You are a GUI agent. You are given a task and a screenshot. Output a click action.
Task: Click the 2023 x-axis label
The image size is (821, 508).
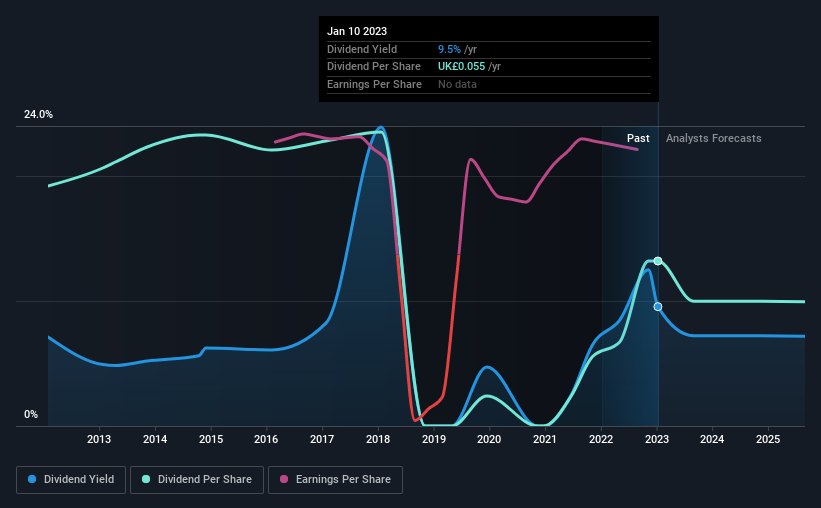(x=657, y=439)
